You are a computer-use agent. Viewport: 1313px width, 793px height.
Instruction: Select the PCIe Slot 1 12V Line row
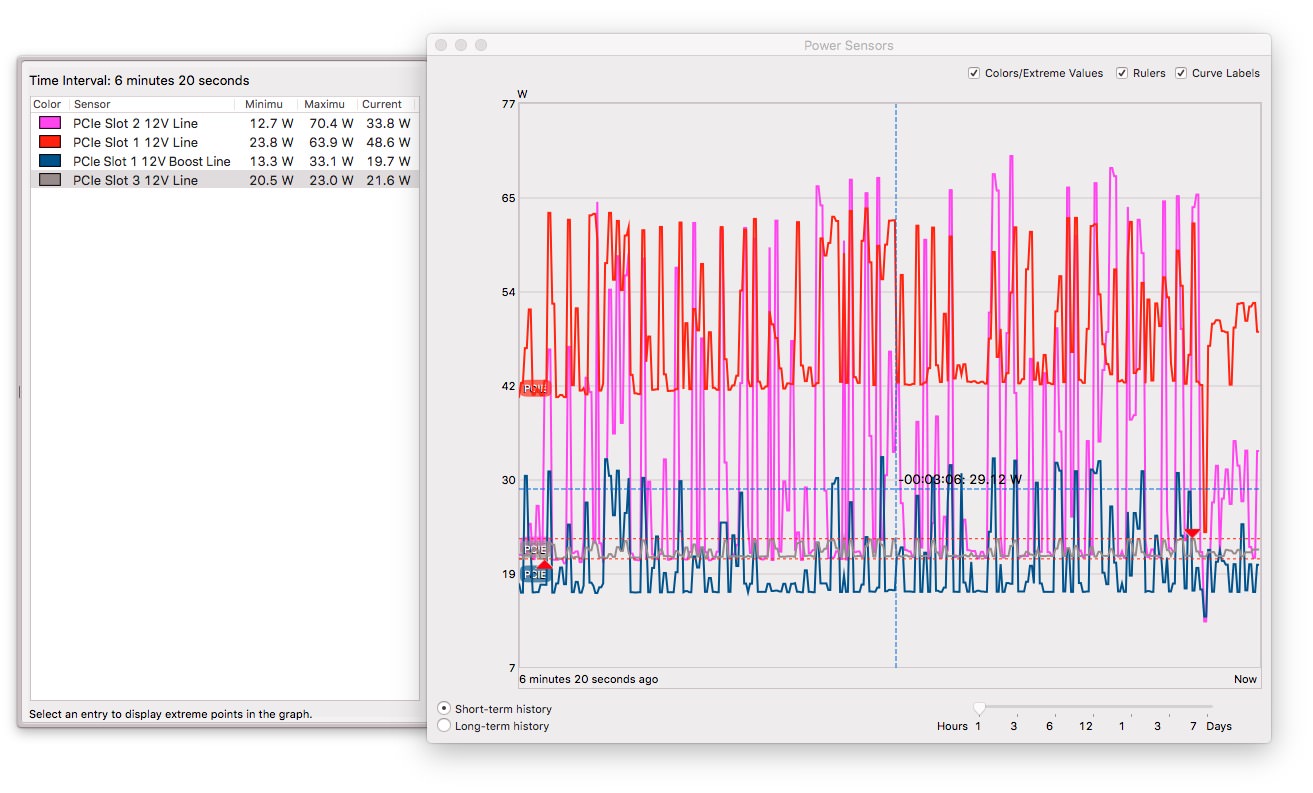(224, 142)
